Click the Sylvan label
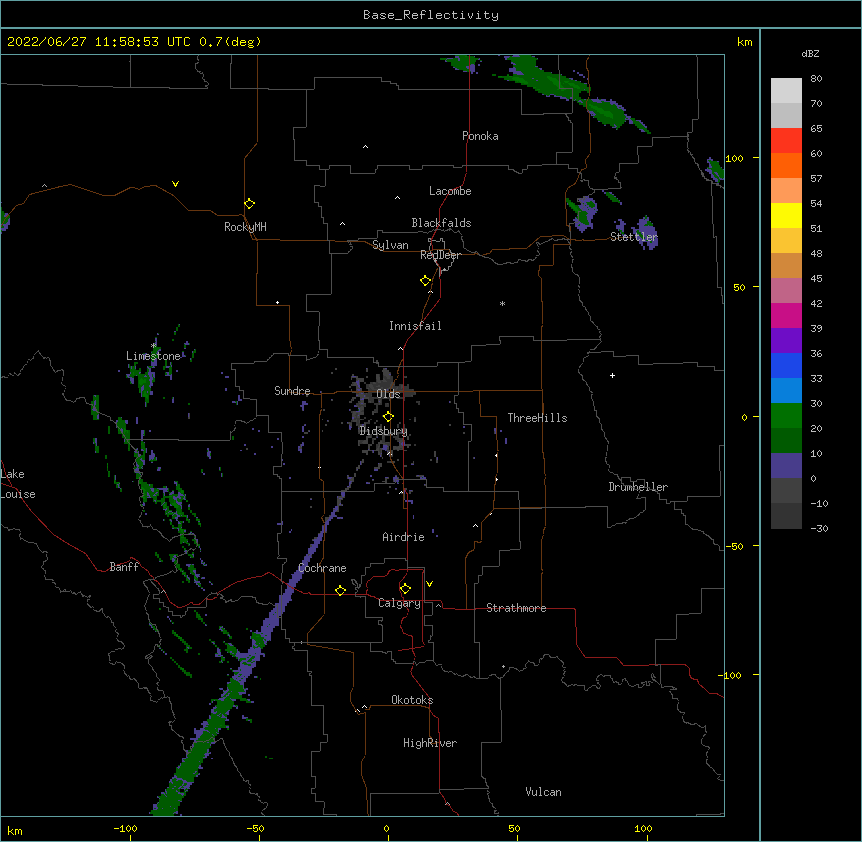862x842 pixels. pos(390,245)
